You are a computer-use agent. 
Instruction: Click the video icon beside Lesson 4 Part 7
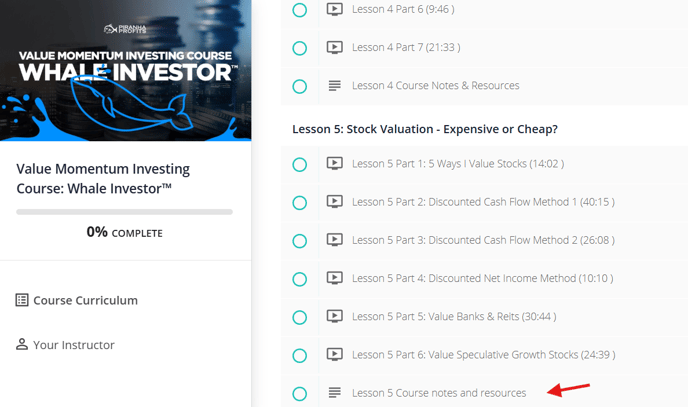click(x=334, y=47)
